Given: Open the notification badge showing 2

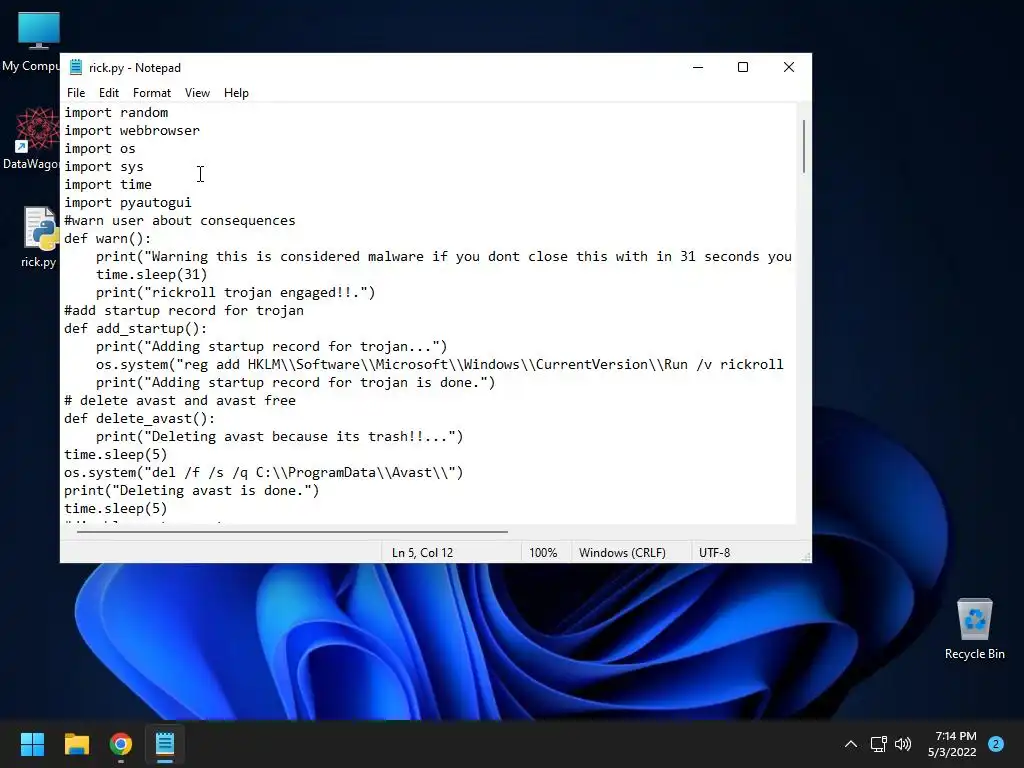Looking at the screenshot, I should [x=996, y=744].
